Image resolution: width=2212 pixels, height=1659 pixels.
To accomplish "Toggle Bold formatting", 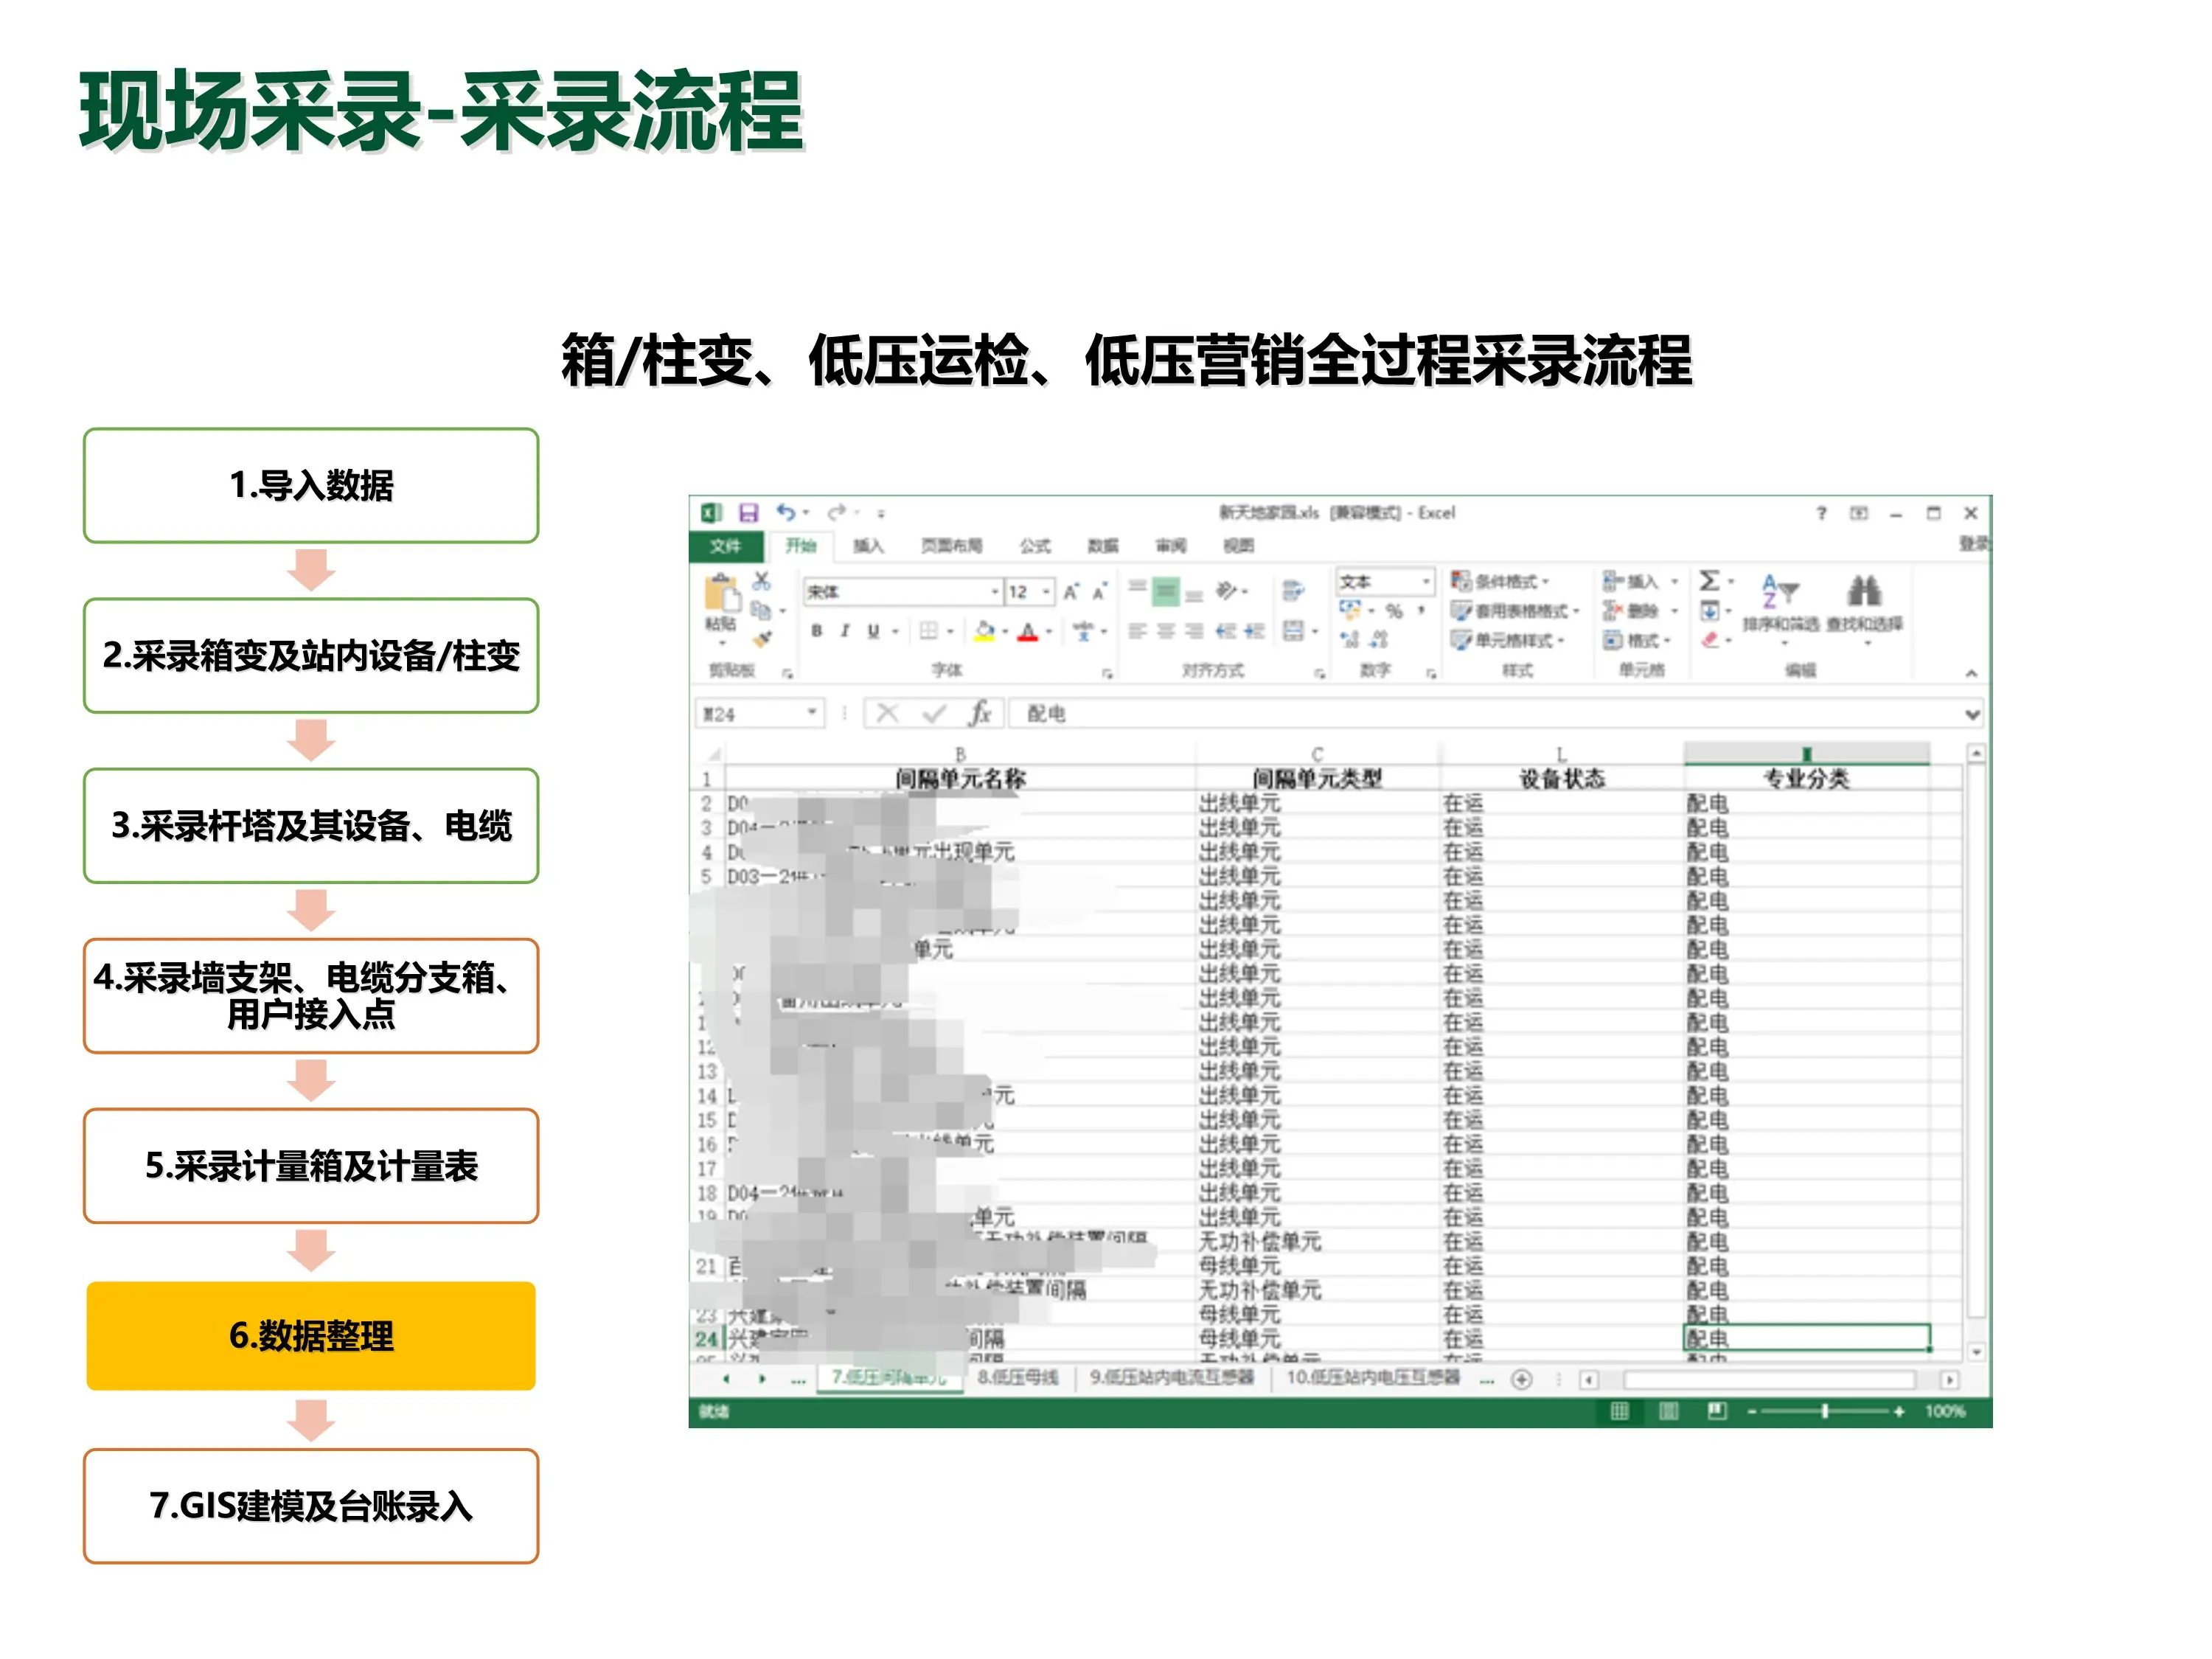I will click(x=817, y=631).
